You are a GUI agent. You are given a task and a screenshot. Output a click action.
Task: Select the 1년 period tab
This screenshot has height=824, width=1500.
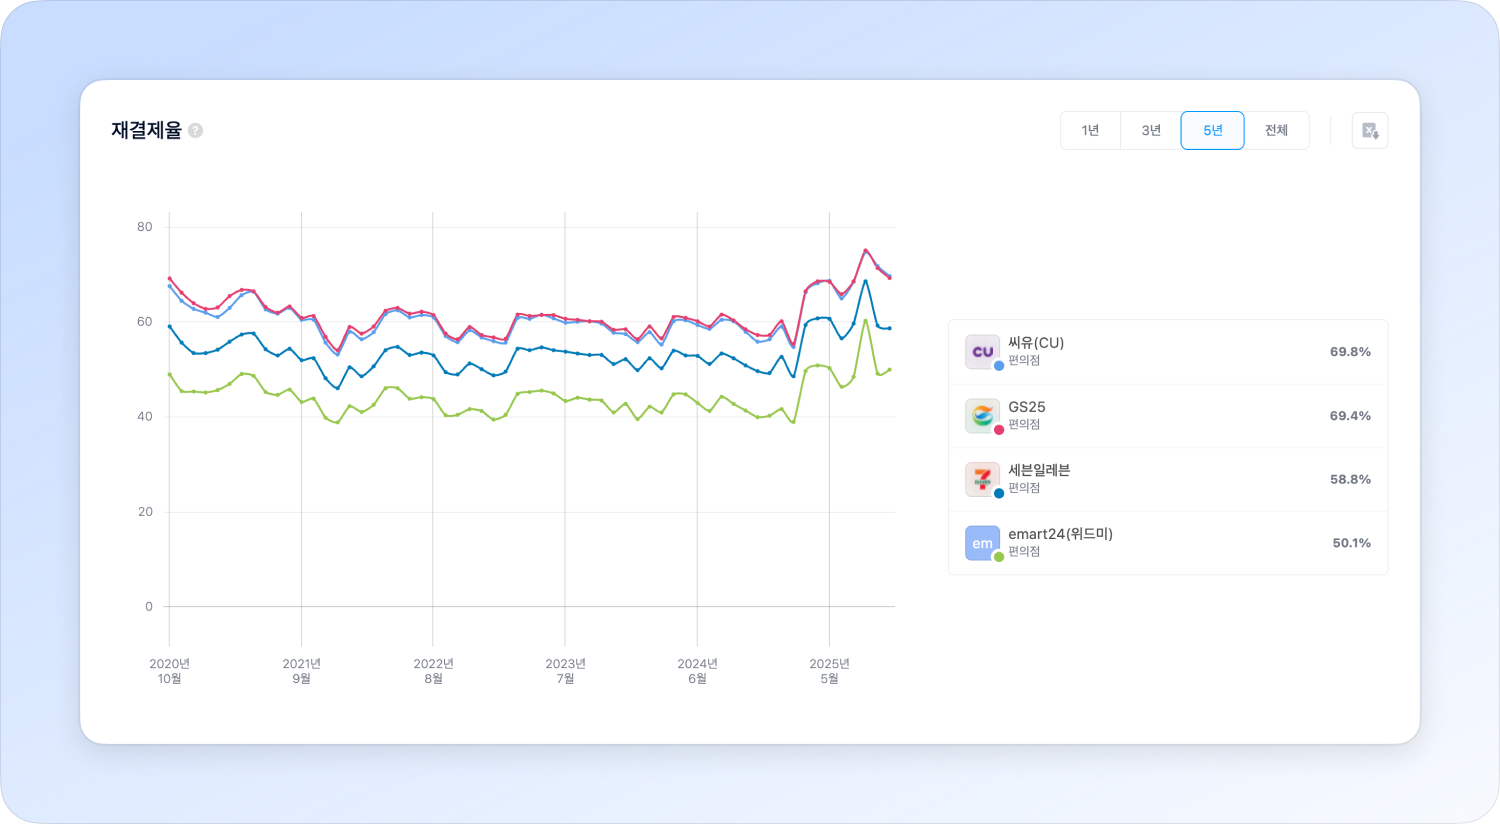point(1090,131)
